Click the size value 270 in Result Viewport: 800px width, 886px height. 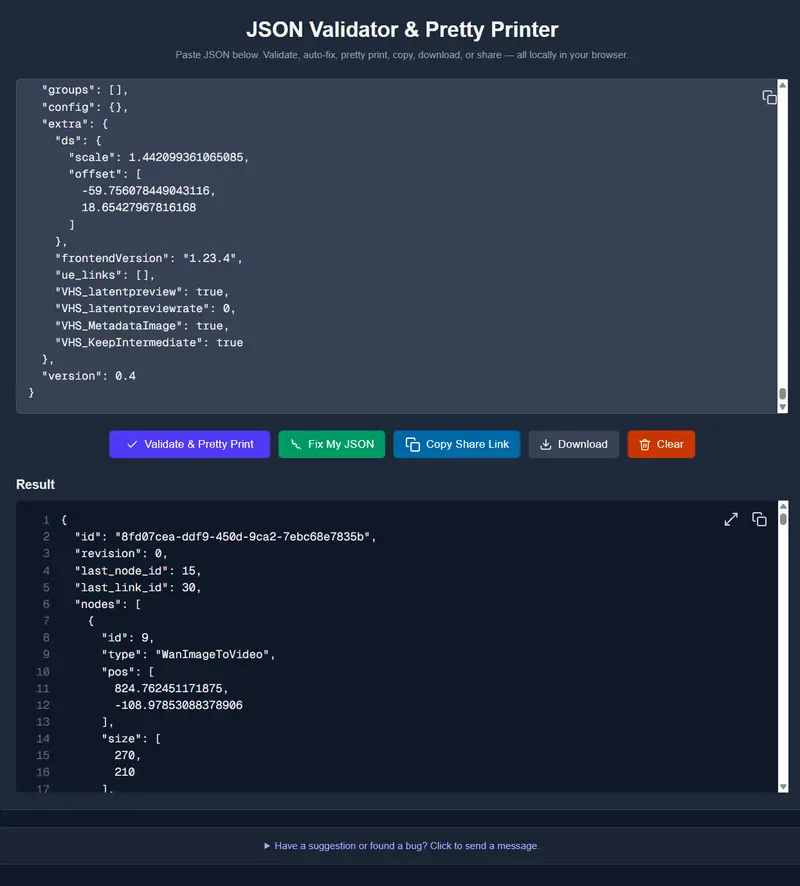click(127, 755)
